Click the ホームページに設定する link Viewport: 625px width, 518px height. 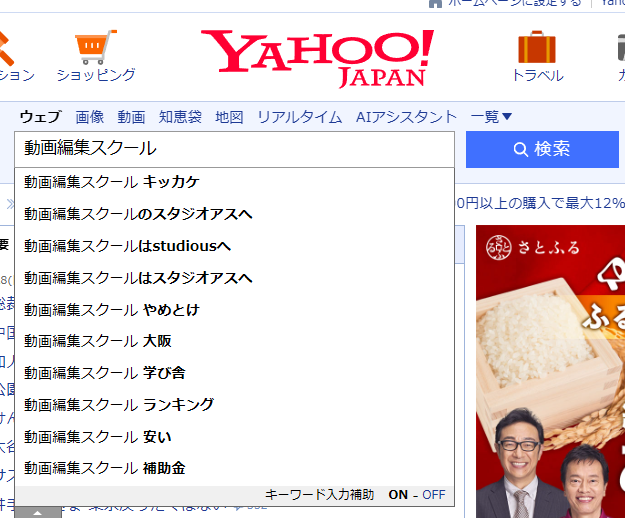pos(515,3)
